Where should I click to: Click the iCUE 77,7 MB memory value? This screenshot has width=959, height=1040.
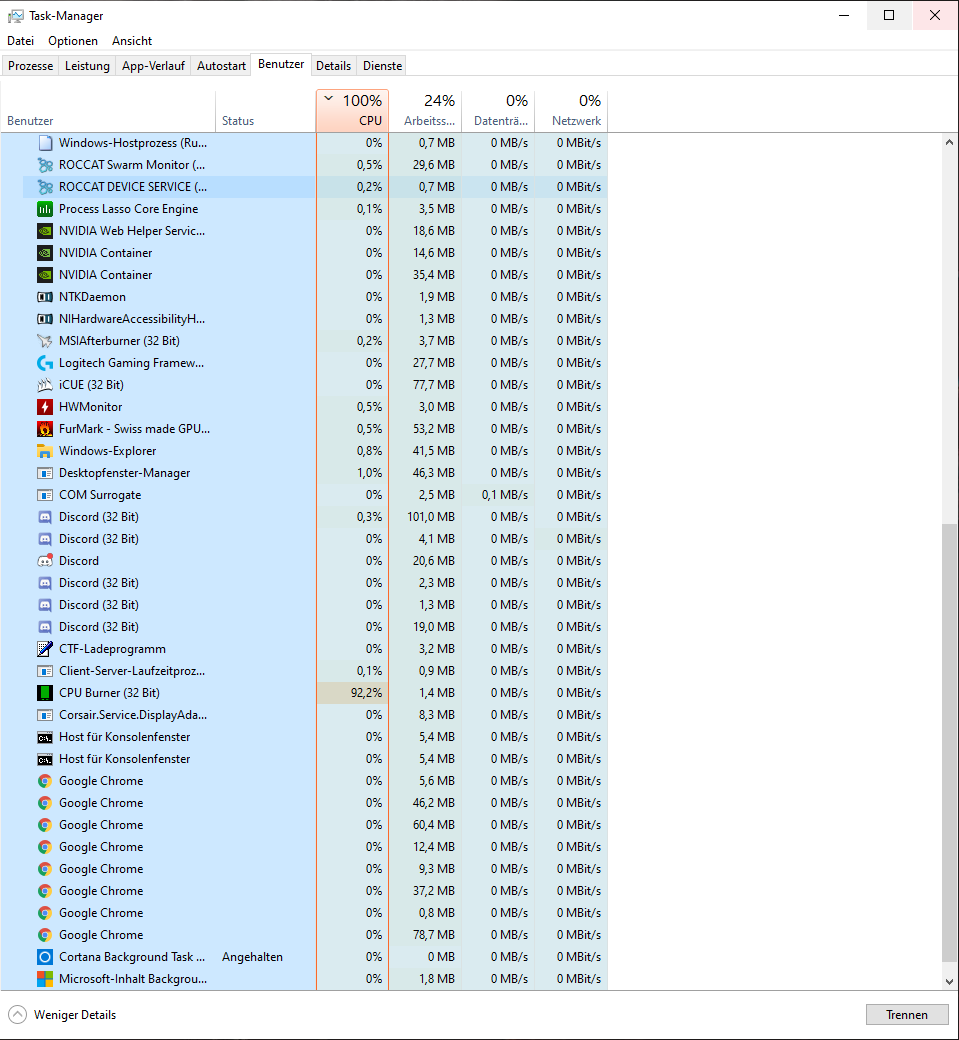click(434, 385)
